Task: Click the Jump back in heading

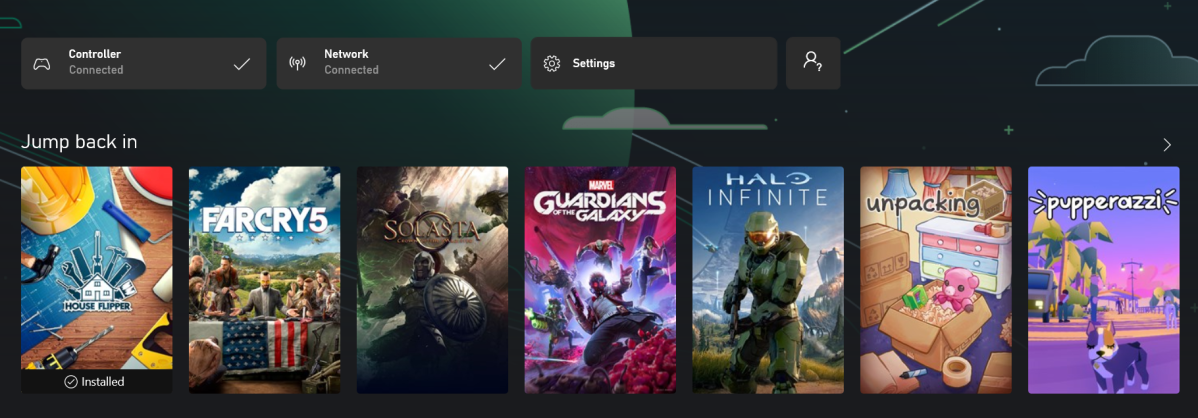Action: [x=79, y=142]
